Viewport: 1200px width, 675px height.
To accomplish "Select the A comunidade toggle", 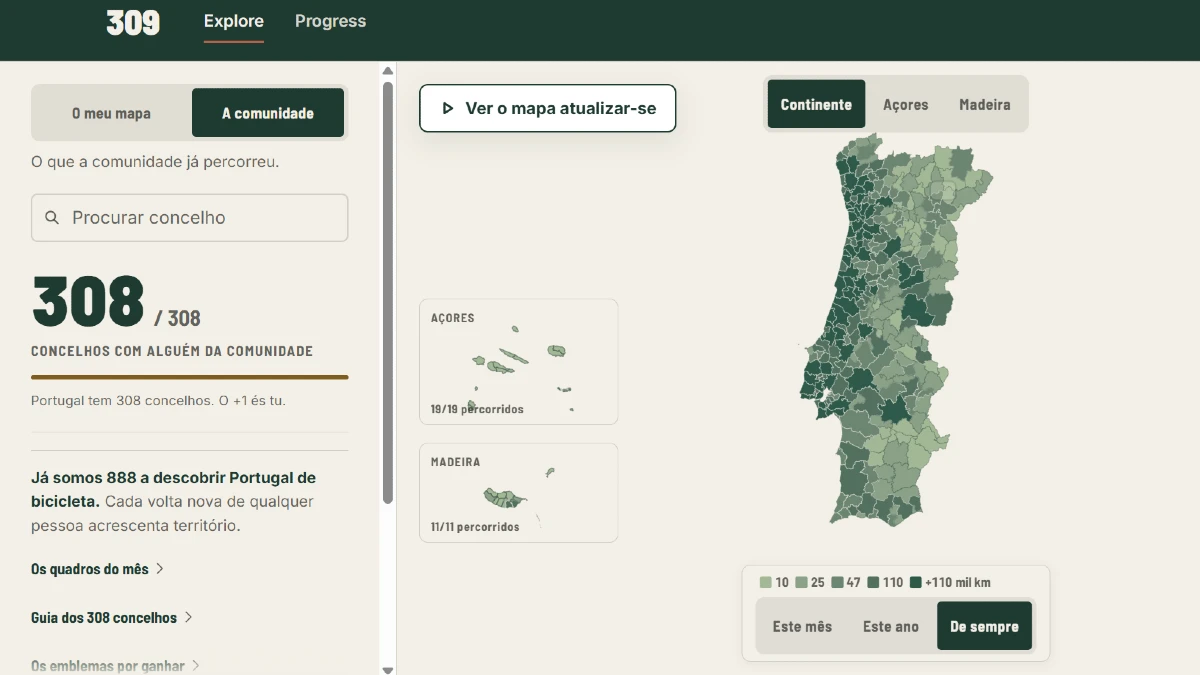I will coord(268,113).
